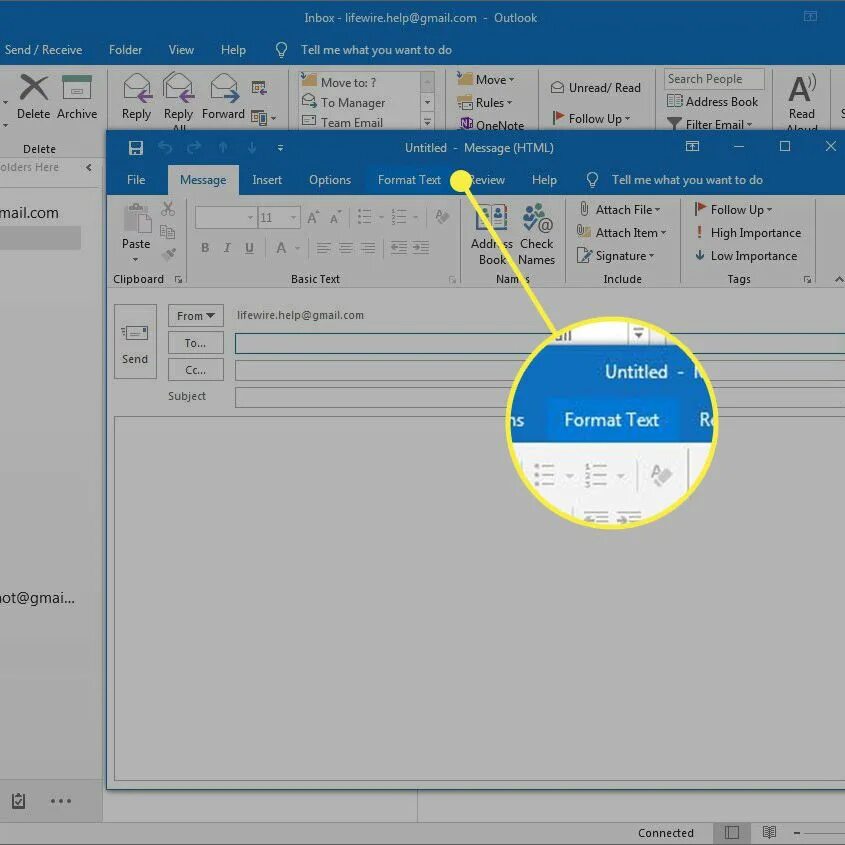The image size is (845, 845).
Task: Click the Center alignment icon
Action: (345, 248)
